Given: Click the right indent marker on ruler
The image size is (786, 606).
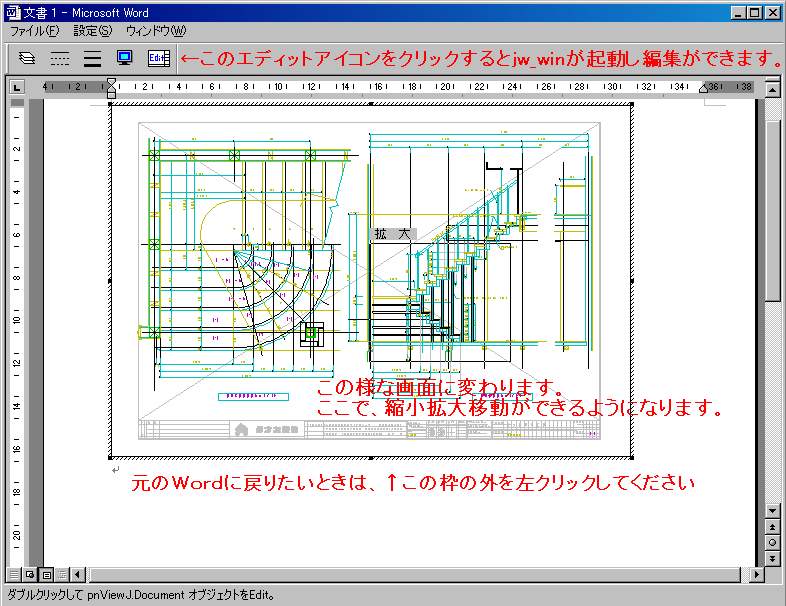Looking at the screenshot, I should [x=704, y=89].
